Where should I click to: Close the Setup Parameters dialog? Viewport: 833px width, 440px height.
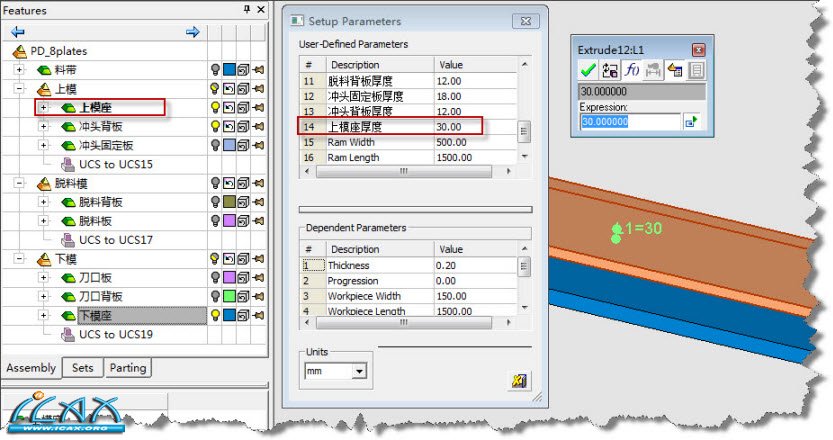526,21
